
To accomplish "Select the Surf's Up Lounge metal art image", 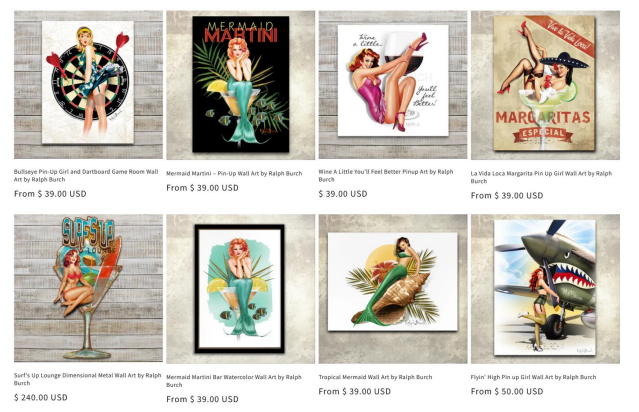I will click(x=88, y=288).
